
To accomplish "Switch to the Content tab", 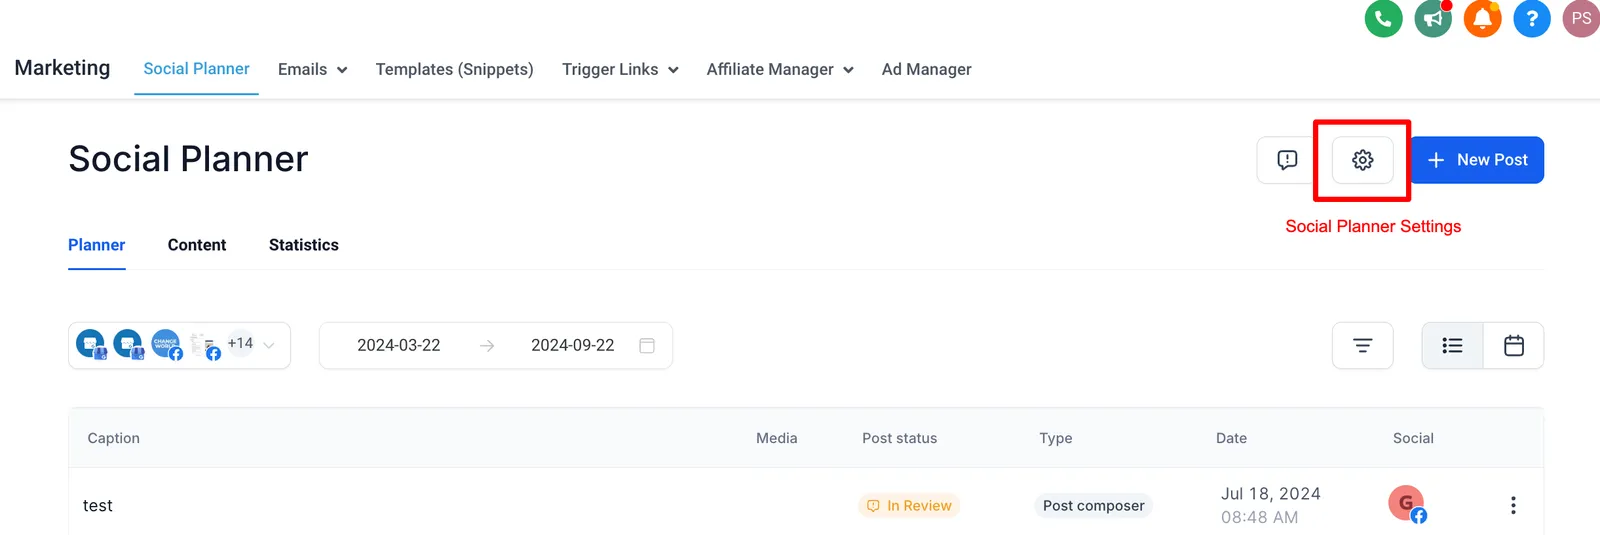I will pos(197,245).
